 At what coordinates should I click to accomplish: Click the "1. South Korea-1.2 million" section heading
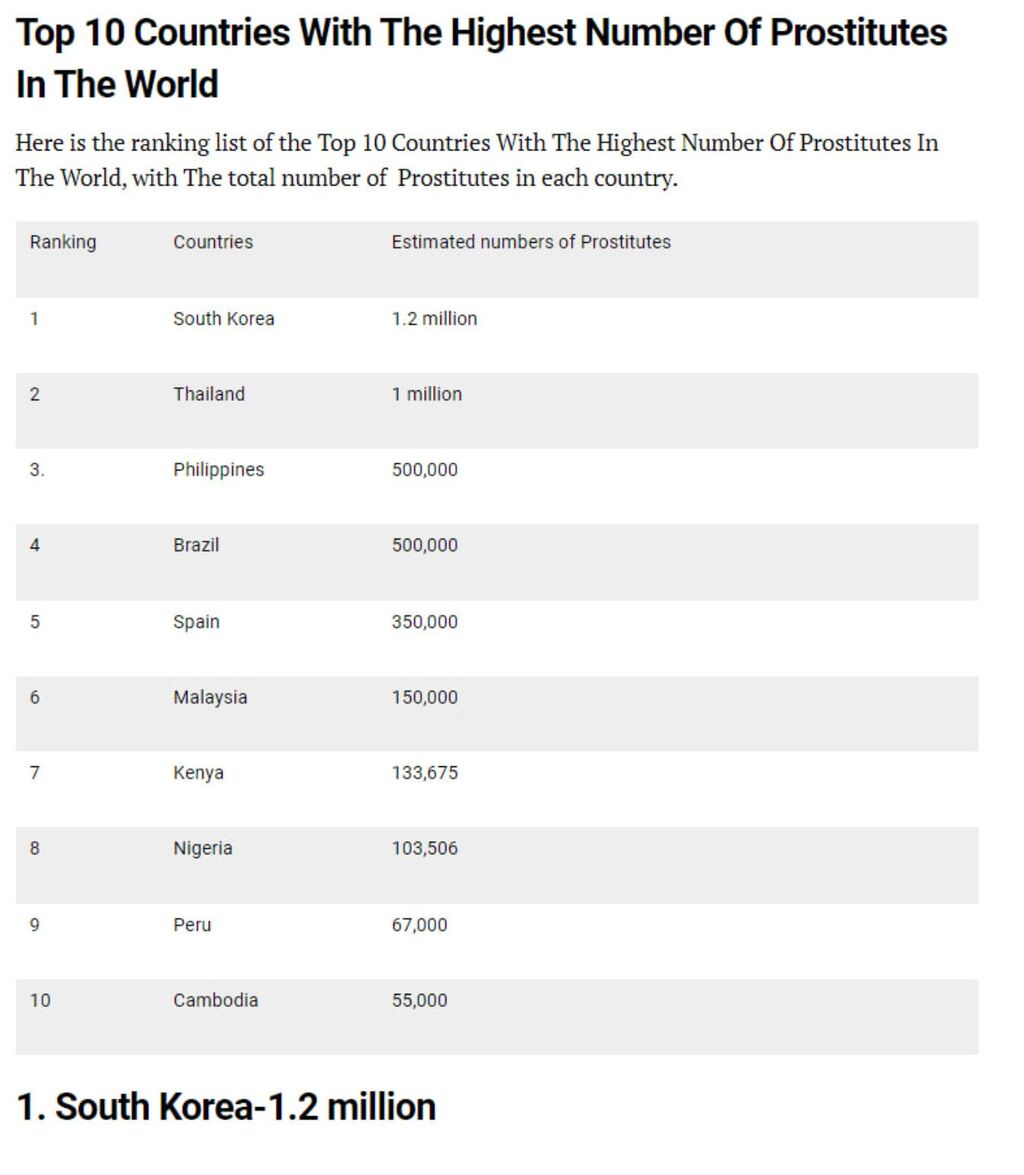[226, 1107]
